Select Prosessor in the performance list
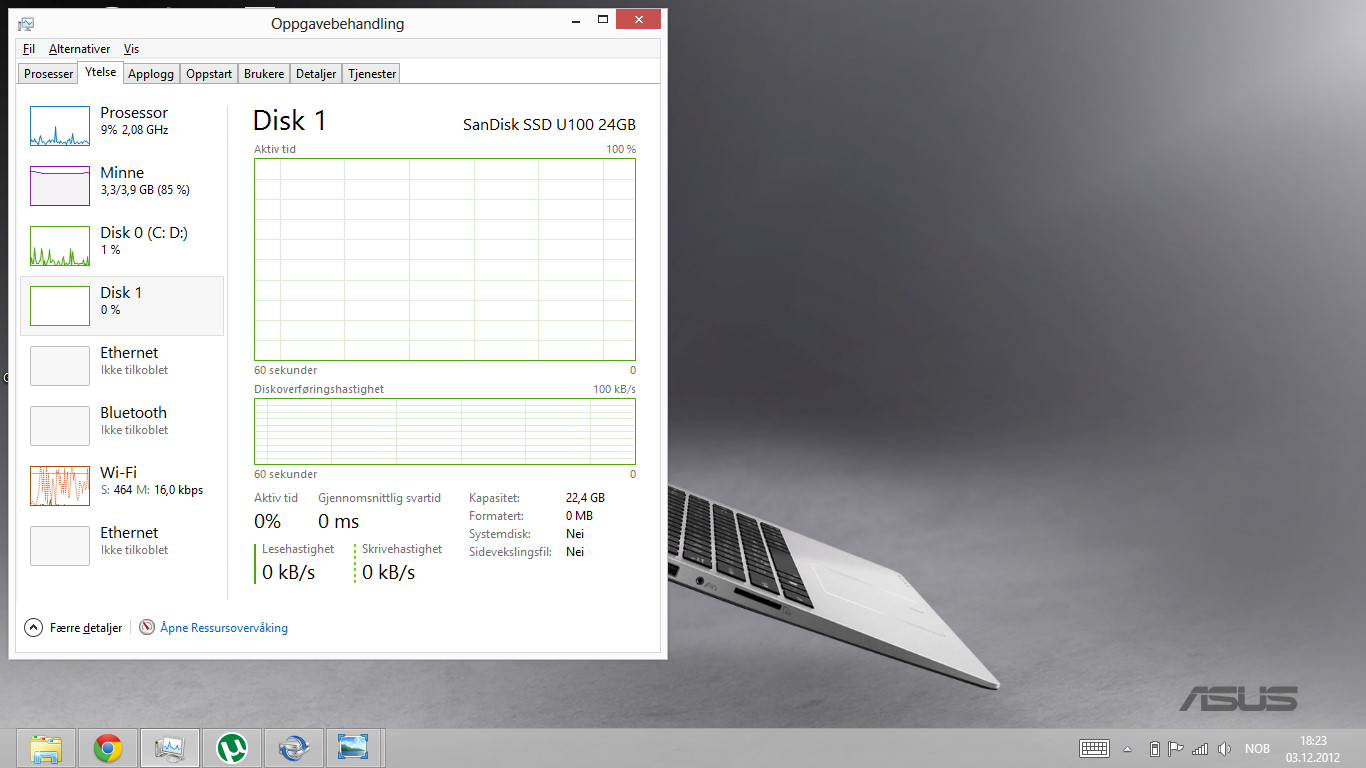This screenshot has height=768, width=1366. (122, 126)
